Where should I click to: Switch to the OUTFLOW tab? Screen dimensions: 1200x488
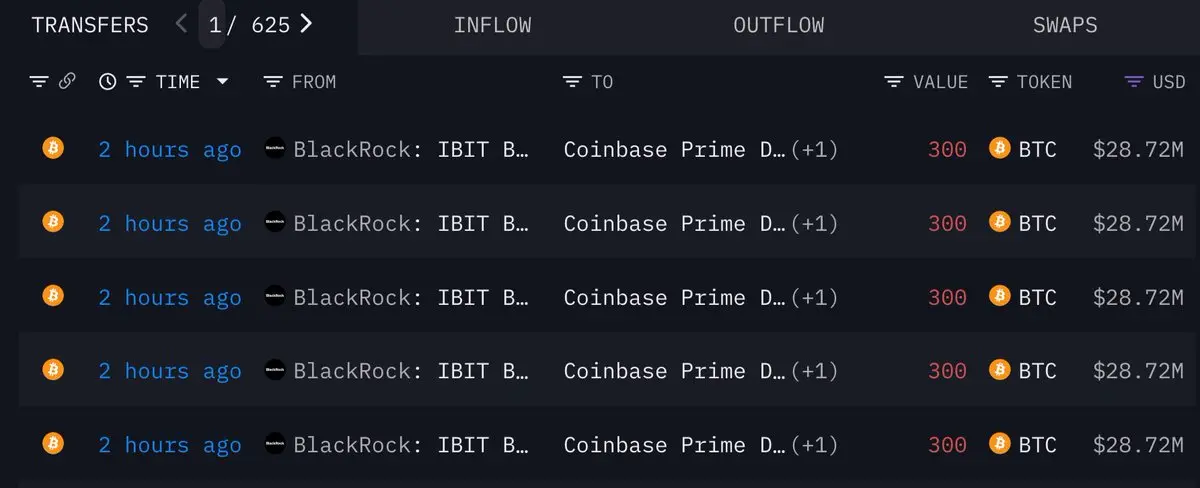click(x=779, y=25)
